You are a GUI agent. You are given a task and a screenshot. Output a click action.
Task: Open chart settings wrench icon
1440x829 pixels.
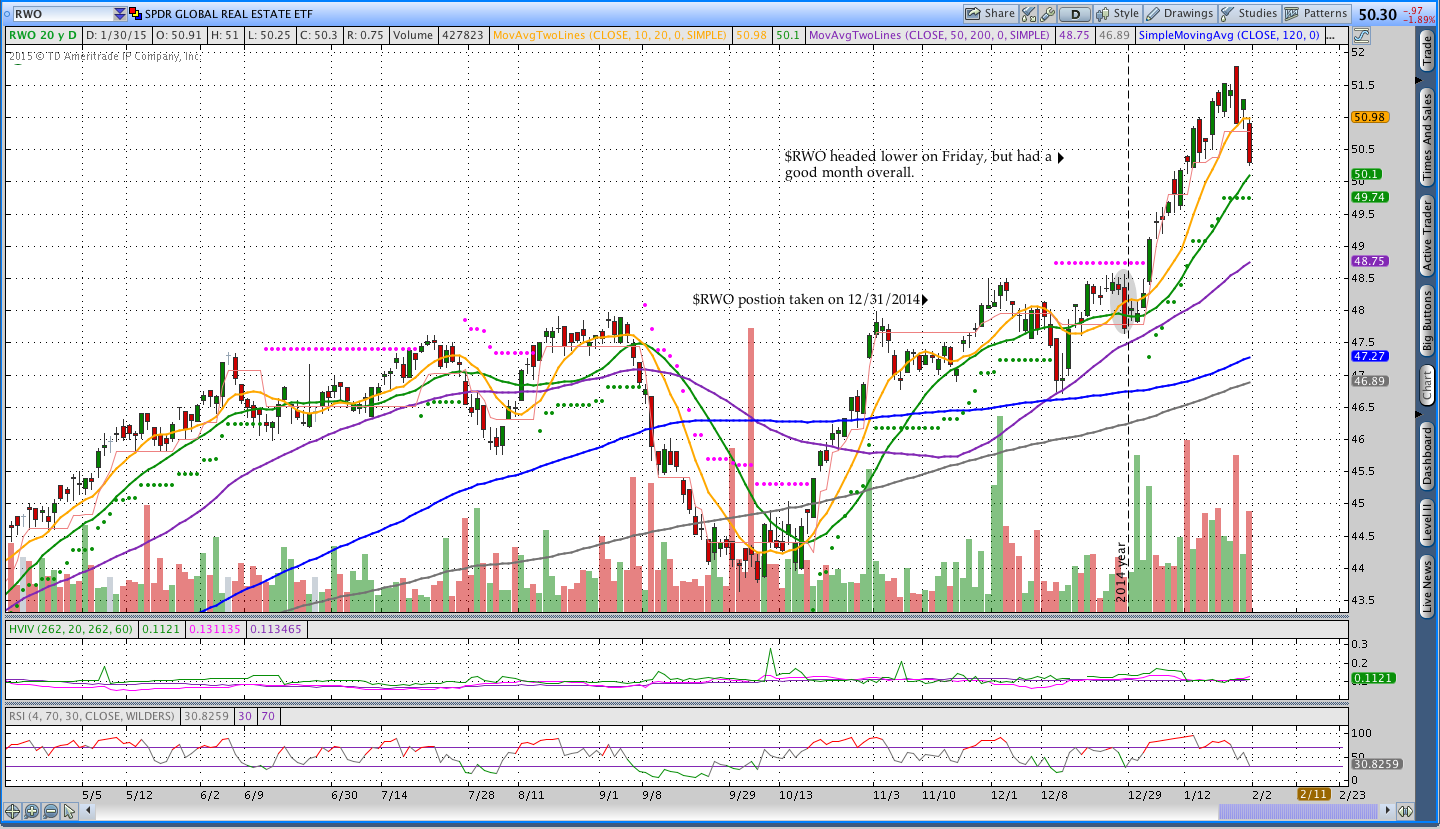click(x=1047, y=14)
